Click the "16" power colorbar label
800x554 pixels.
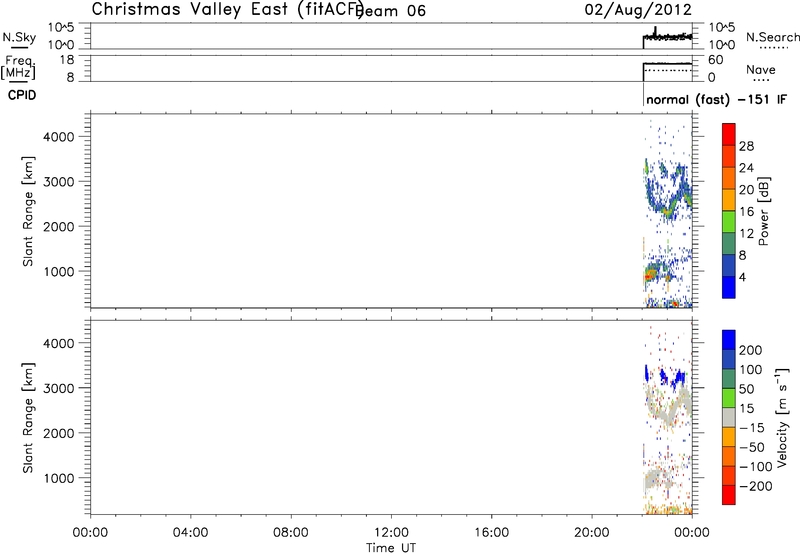coord(746,212)
